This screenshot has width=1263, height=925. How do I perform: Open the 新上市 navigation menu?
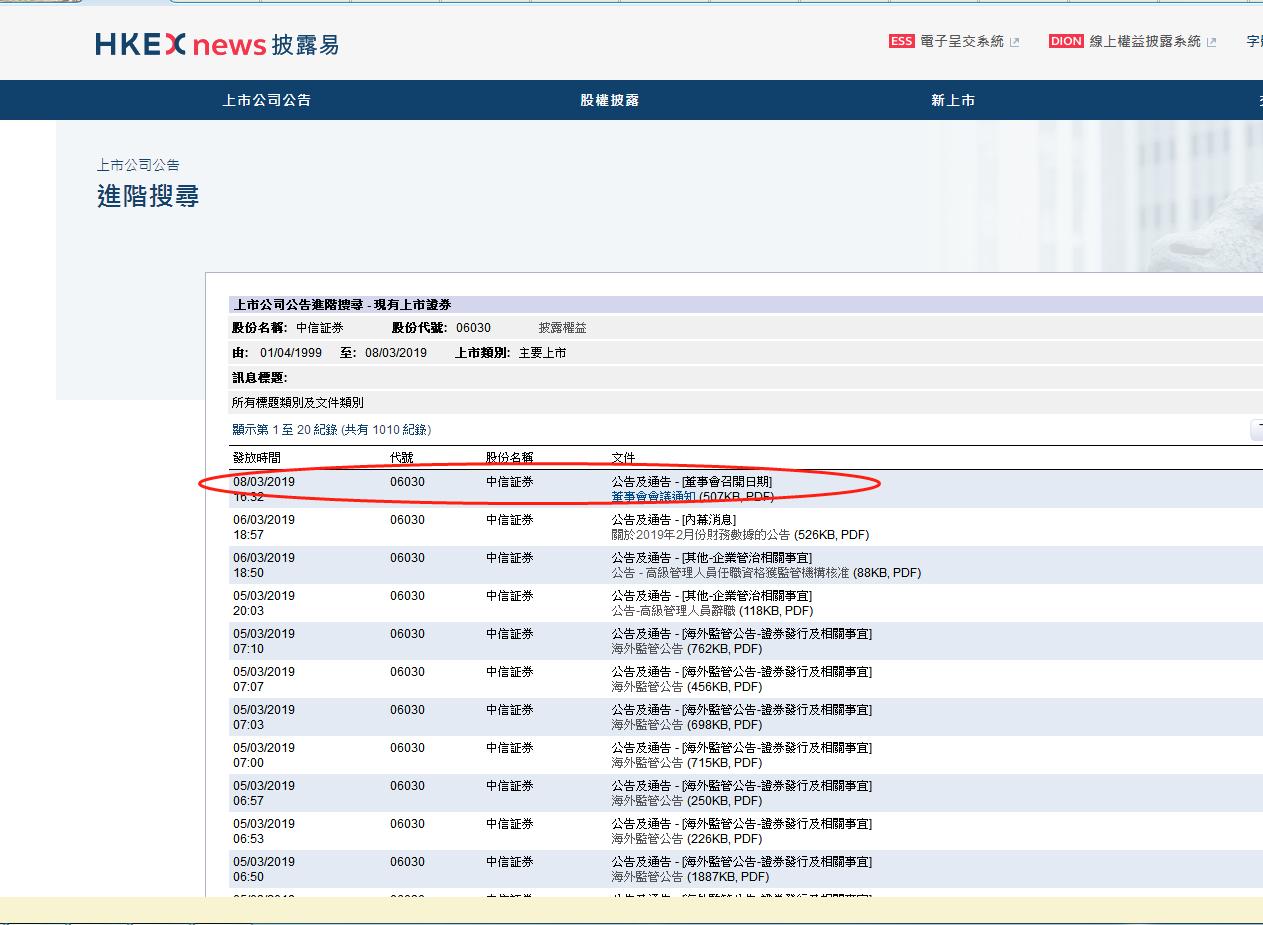tap(952, 100)
